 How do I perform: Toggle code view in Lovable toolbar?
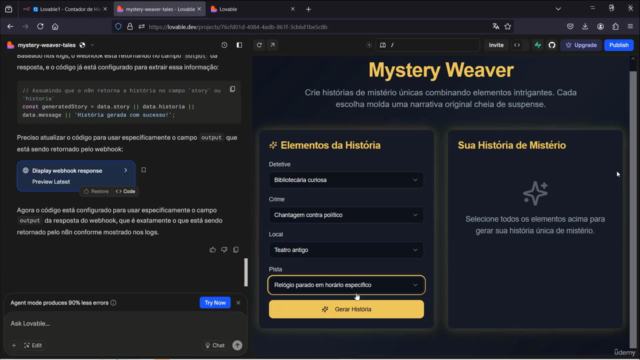(x=517, y=45)
